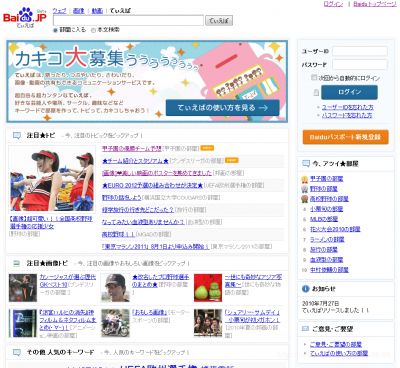Image resolution: width=400 pixels, height=368 pixels.
Task: Select the 部屋に入る radio button
Action: click(55, 30)
